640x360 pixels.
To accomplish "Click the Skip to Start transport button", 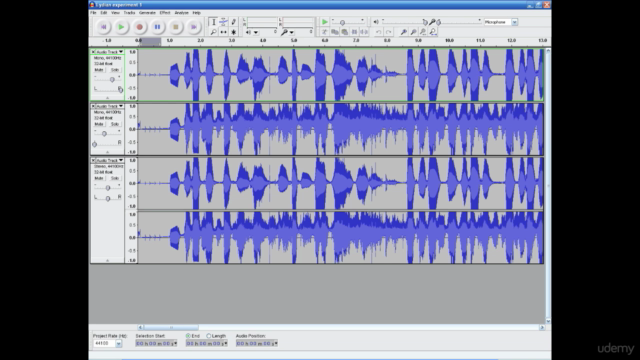I will (103, 27).
